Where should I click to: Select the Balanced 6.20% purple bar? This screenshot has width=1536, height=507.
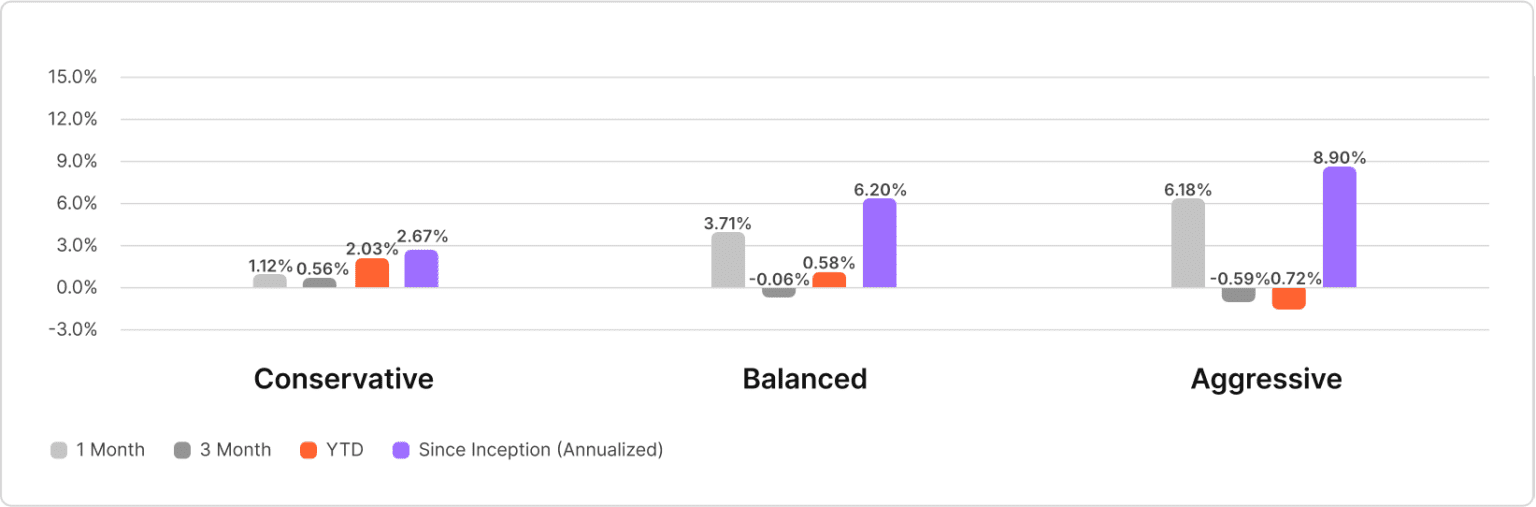(x=879, y=243)
